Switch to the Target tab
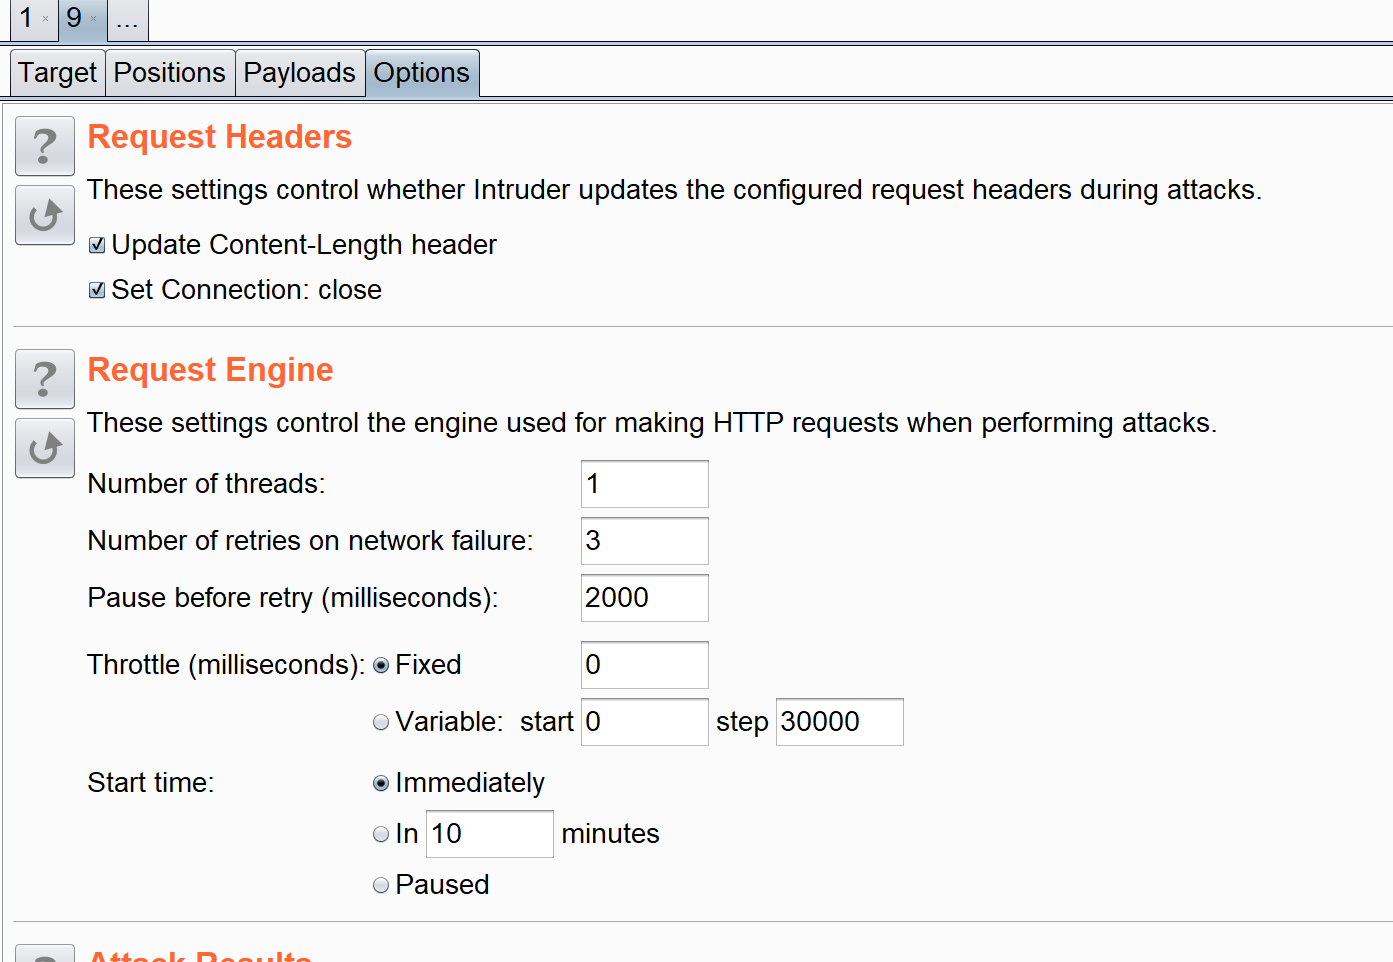Image resolution: width=1393 pixels, height=962 pixels. coord(58,73)
